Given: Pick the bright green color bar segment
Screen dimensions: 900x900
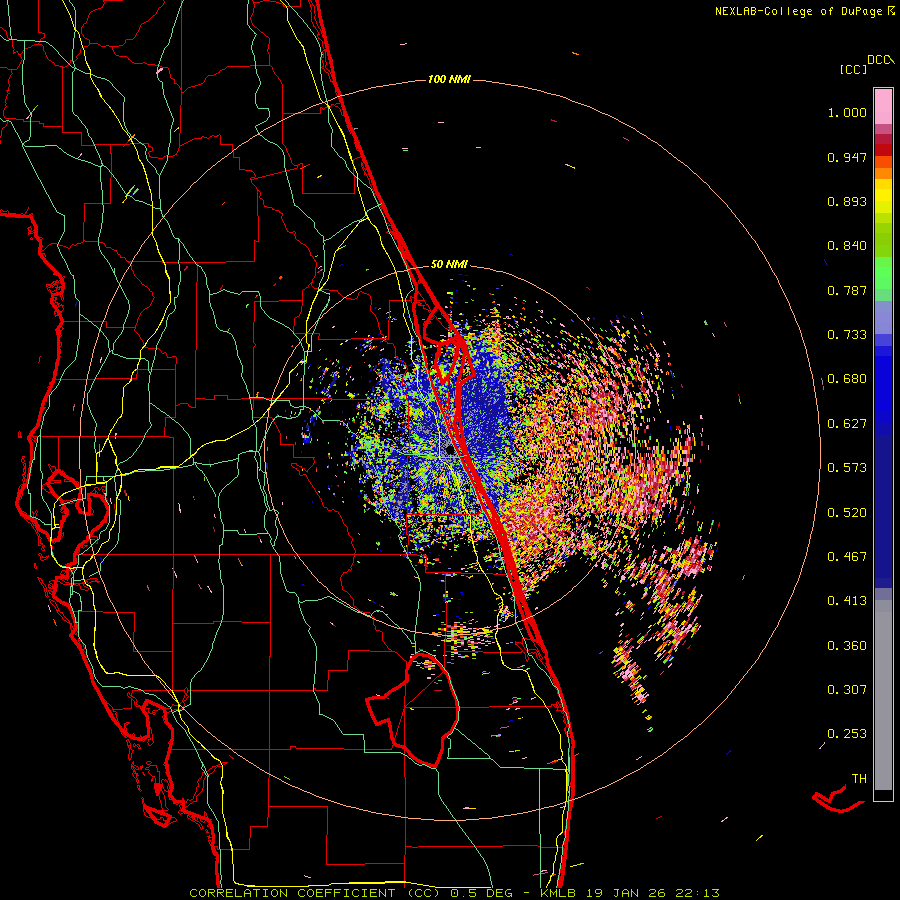Looking at the screenshot, I should click(x=883, y=273).
